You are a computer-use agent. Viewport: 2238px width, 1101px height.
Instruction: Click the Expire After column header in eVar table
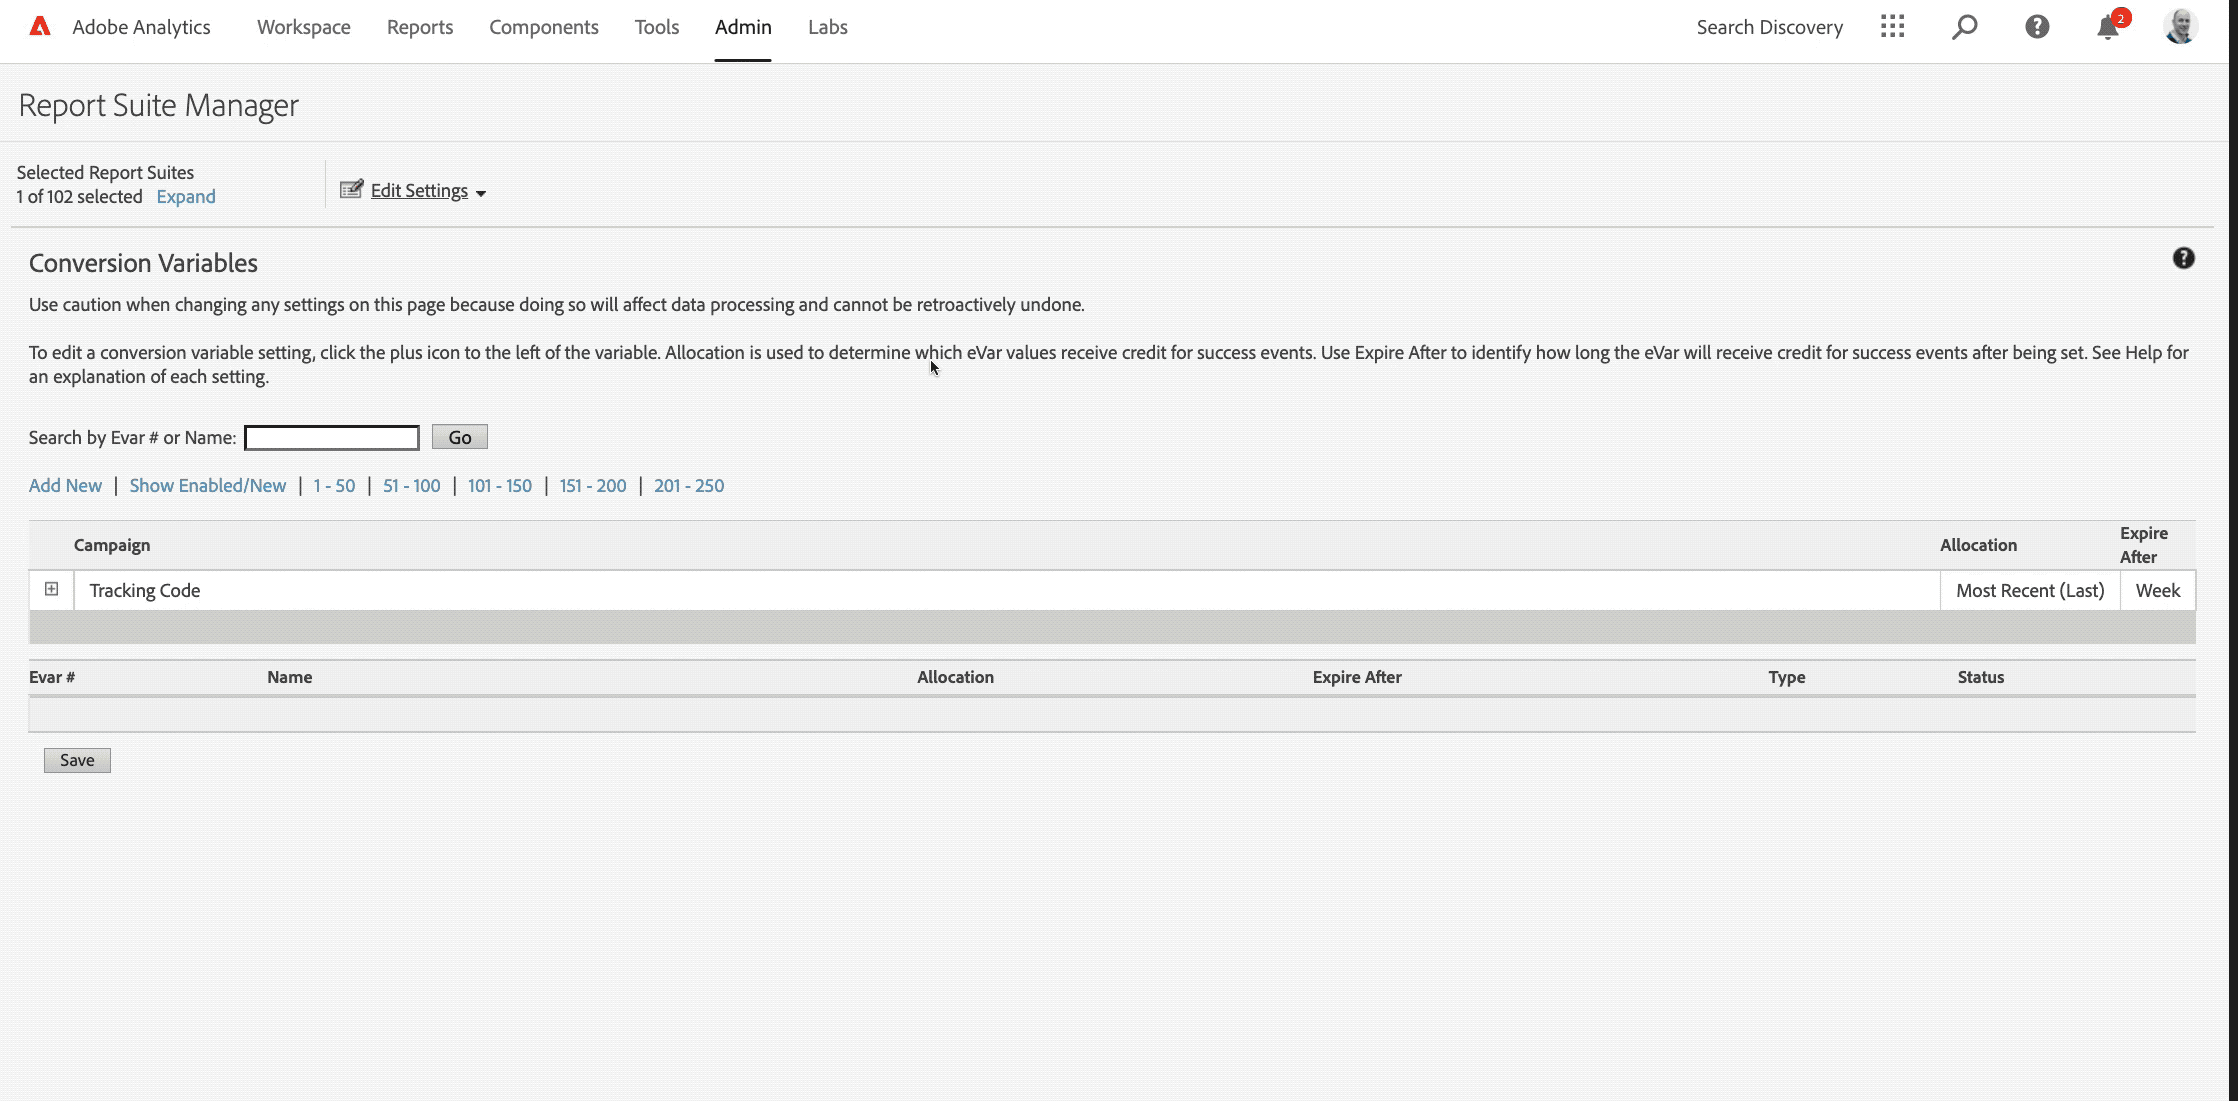click(1357, 677)
